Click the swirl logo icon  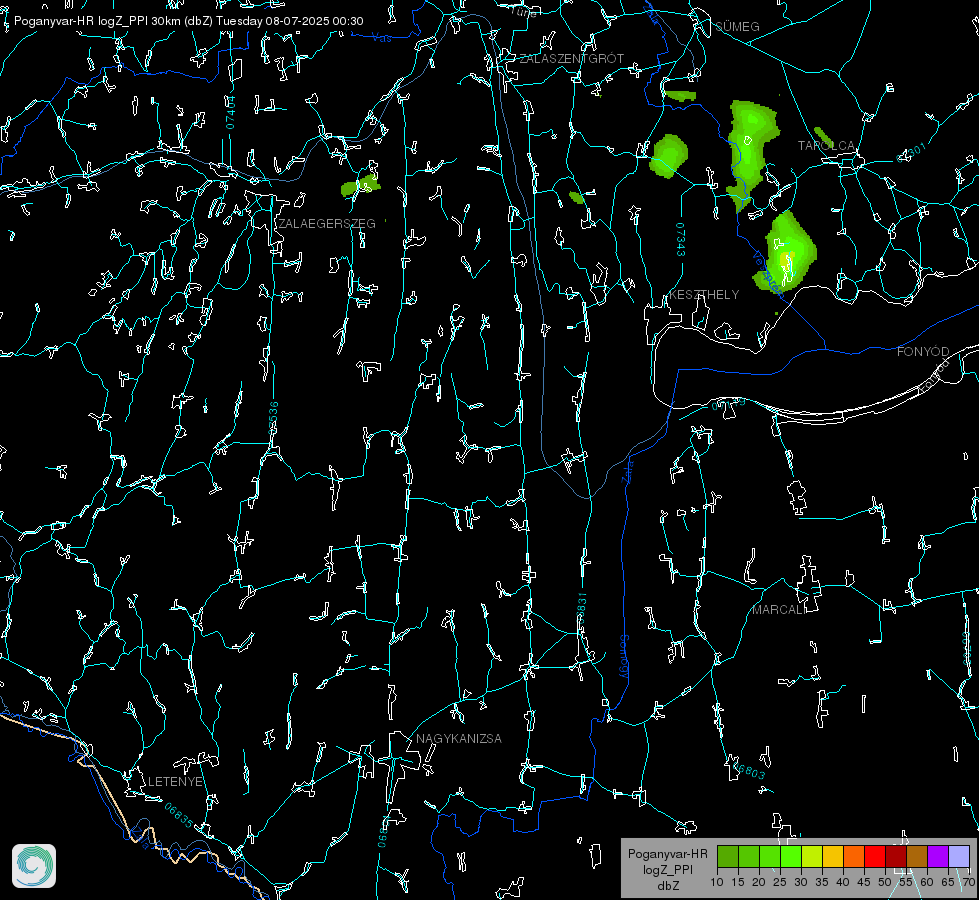click(x=34, y=866)
